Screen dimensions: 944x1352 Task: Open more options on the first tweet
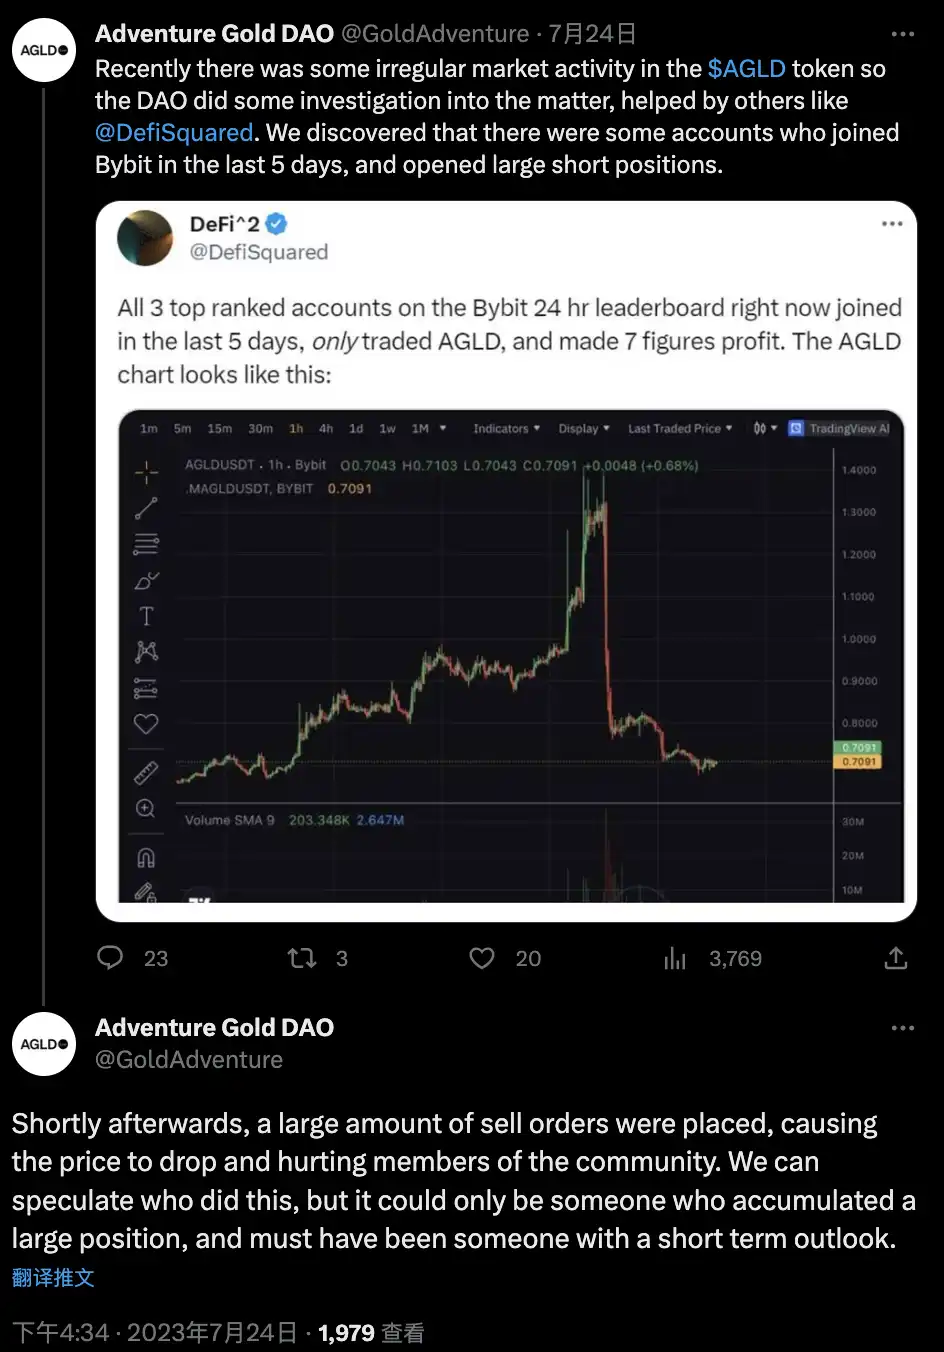(x=902, y=34)
